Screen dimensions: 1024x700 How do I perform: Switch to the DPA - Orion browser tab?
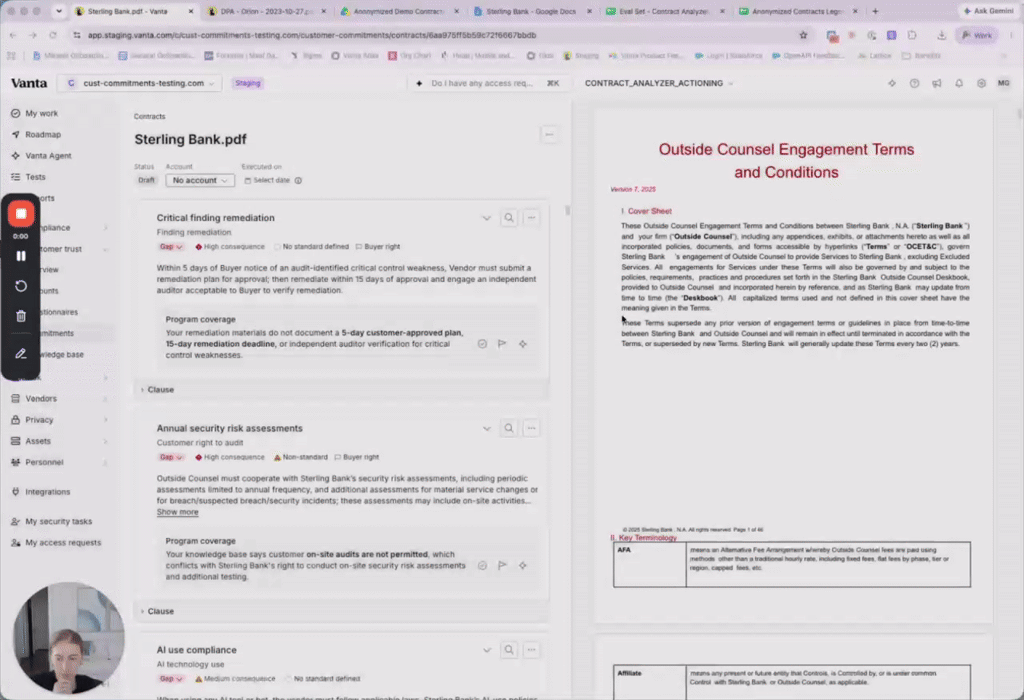(266, 11)
